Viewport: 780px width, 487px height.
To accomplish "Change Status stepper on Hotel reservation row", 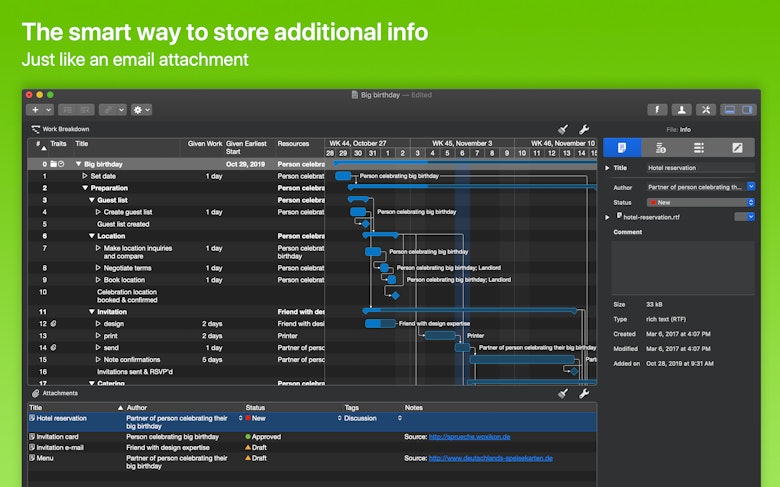I will coord(340,418).
